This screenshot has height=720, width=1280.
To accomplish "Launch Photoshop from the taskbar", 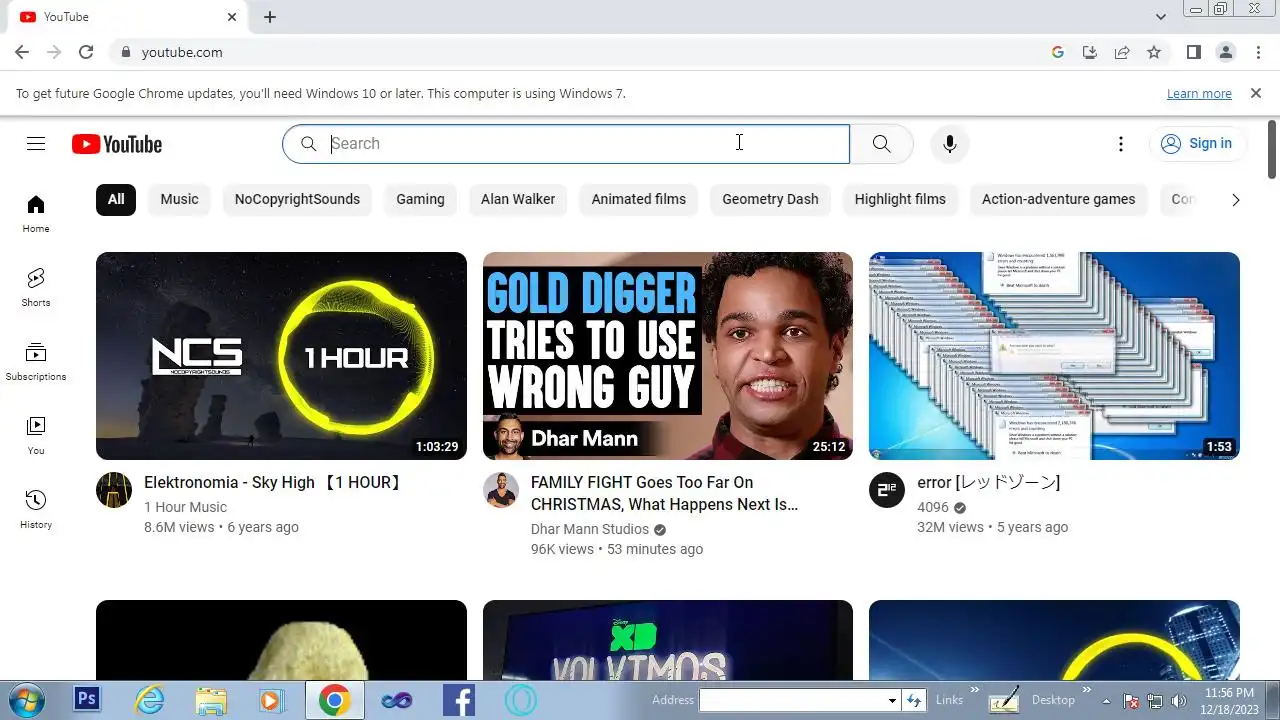I will pyautogui.click(x=86, y=700).
